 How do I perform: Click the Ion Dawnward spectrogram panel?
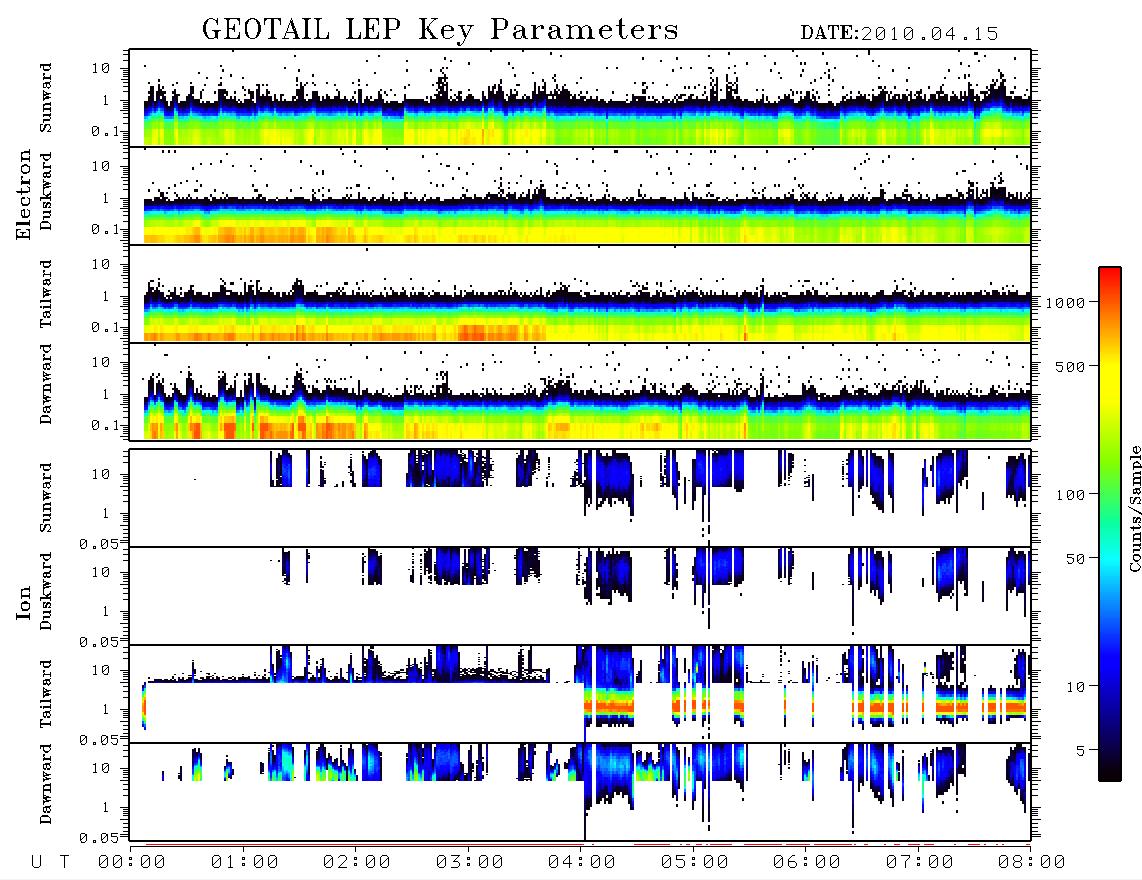tap(580, 791)
